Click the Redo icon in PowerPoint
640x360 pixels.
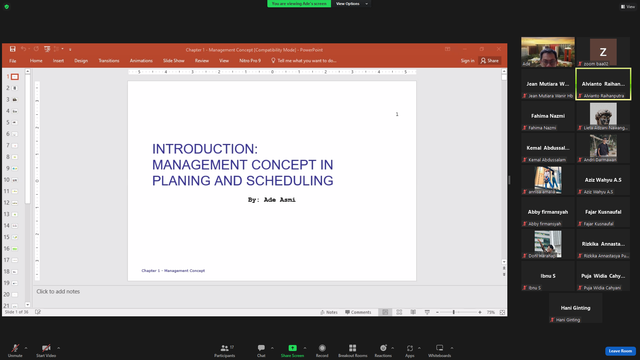tap(36, 49)
